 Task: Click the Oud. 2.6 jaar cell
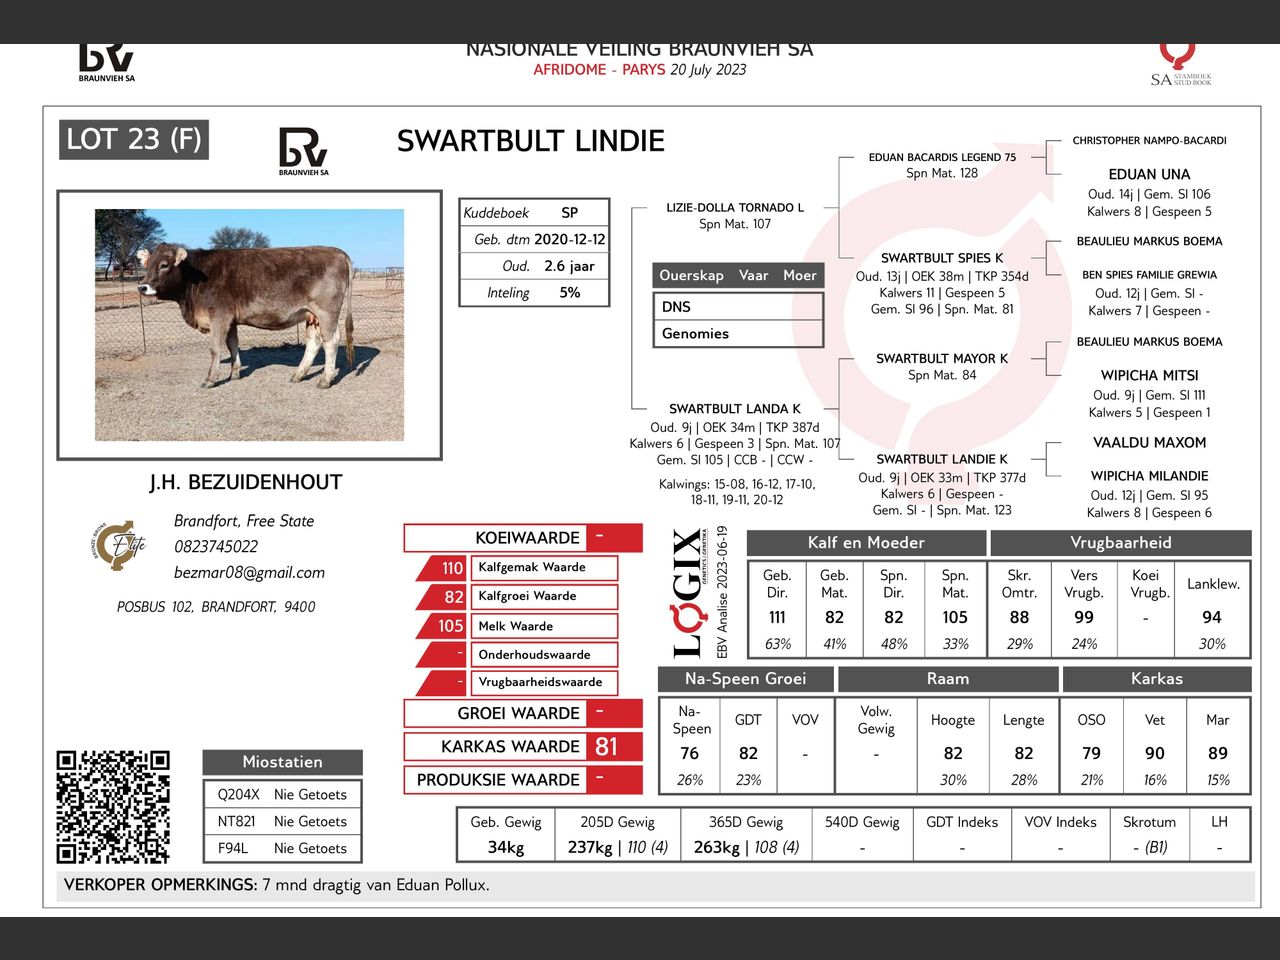coord(534,266)
